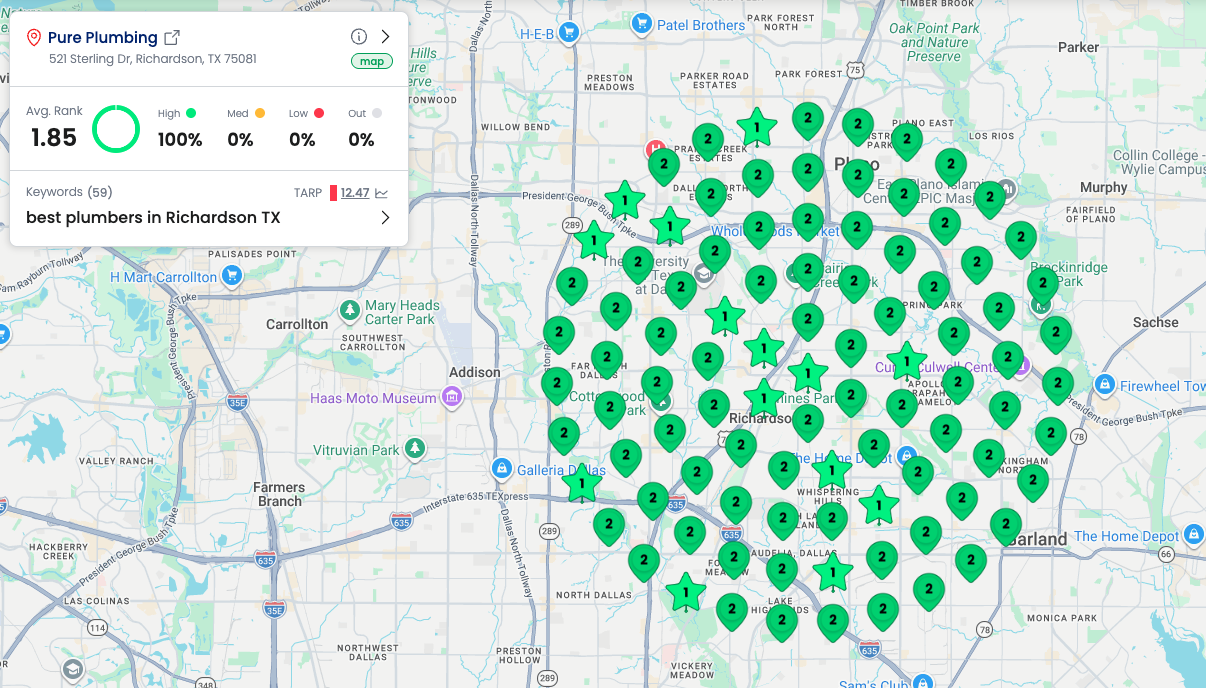Image resolution: width=1206 pixels, height=688 pixels.
Task: Click the Patel Brothers shopping cart icon
Action: click(x=642, y=24)
